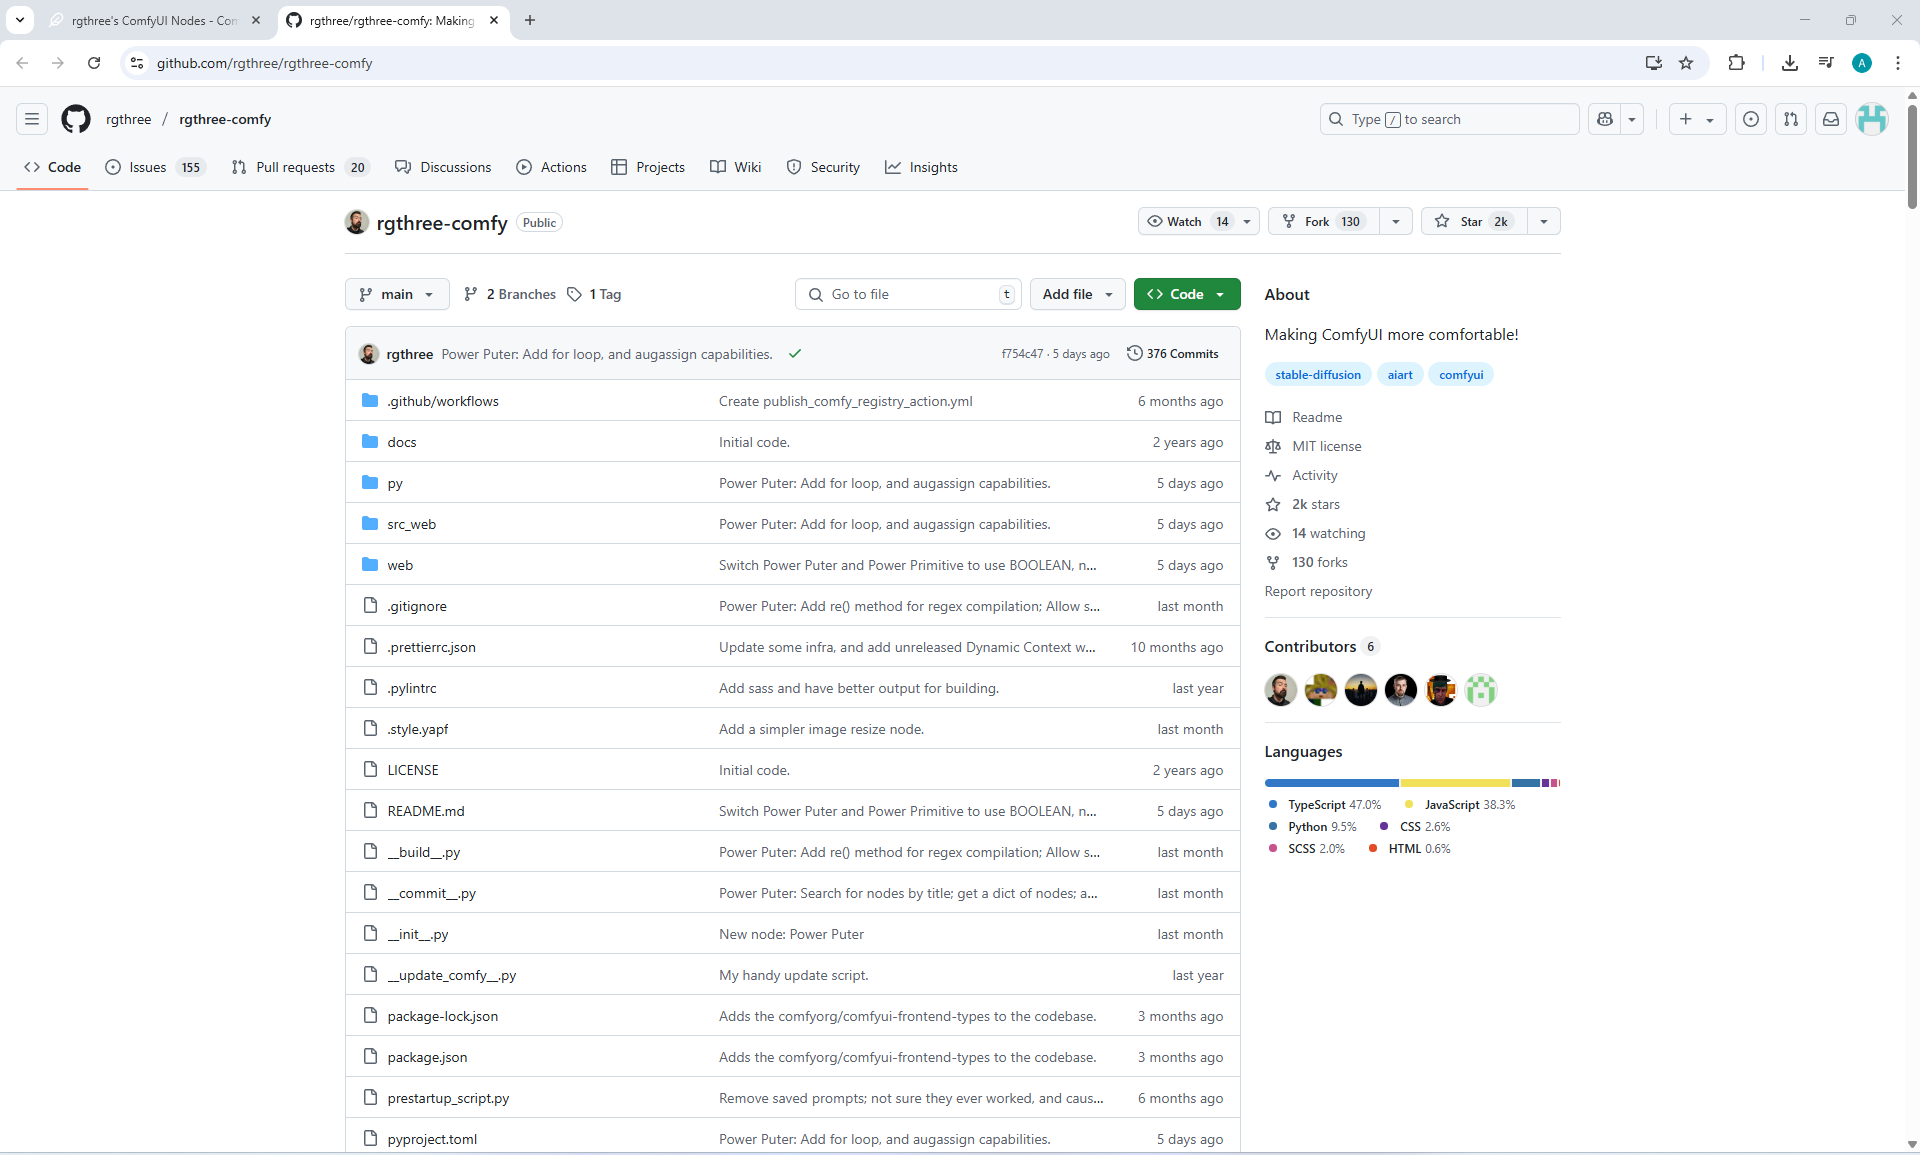Click the TypeScript segment of languages bar
This screenshot has height=1155, width=1920.
1330,783
